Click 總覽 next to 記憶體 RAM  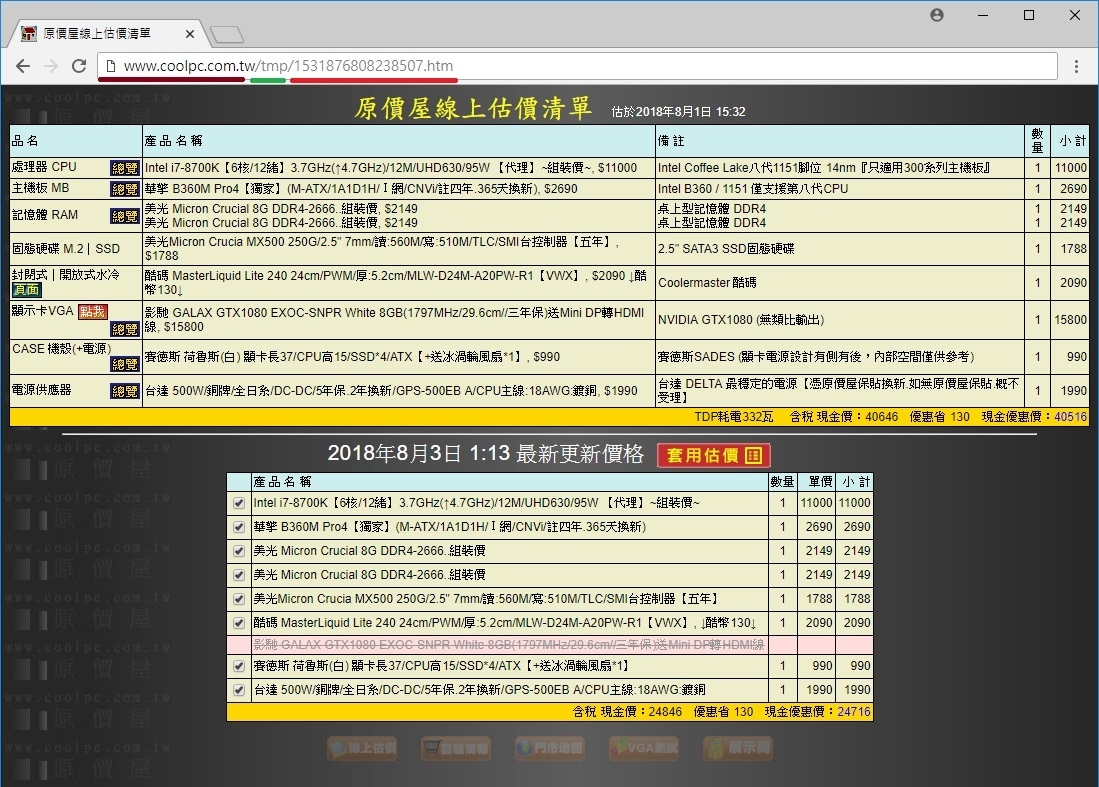coord(125,216)
